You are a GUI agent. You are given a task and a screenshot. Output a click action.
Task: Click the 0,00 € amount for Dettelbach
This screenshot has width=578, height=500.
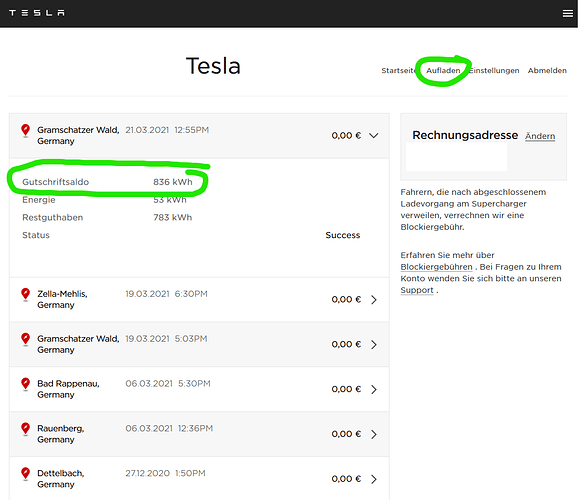pyautogui.click(x=346, y=479)
